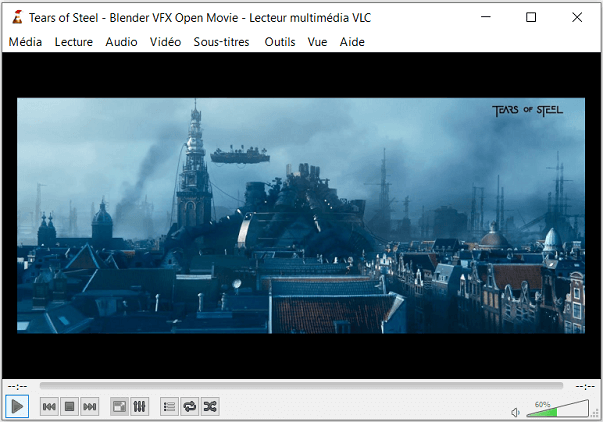The height and width of the screenshot is (422, 603).
Task: Open the Média menu
Action: (25, 42)
